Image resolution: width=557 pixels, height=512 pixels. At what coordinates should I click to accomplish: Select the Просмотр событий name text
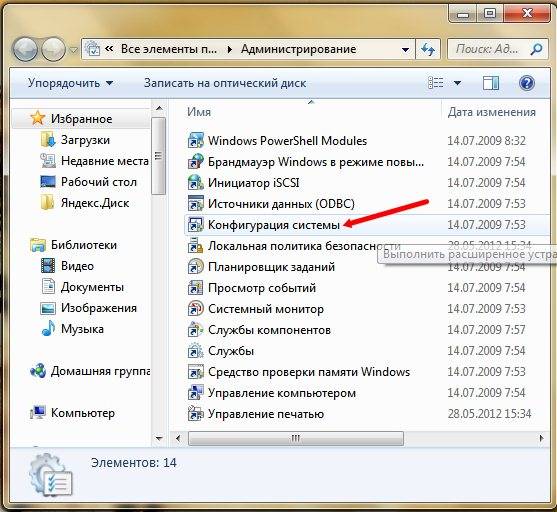262,288
